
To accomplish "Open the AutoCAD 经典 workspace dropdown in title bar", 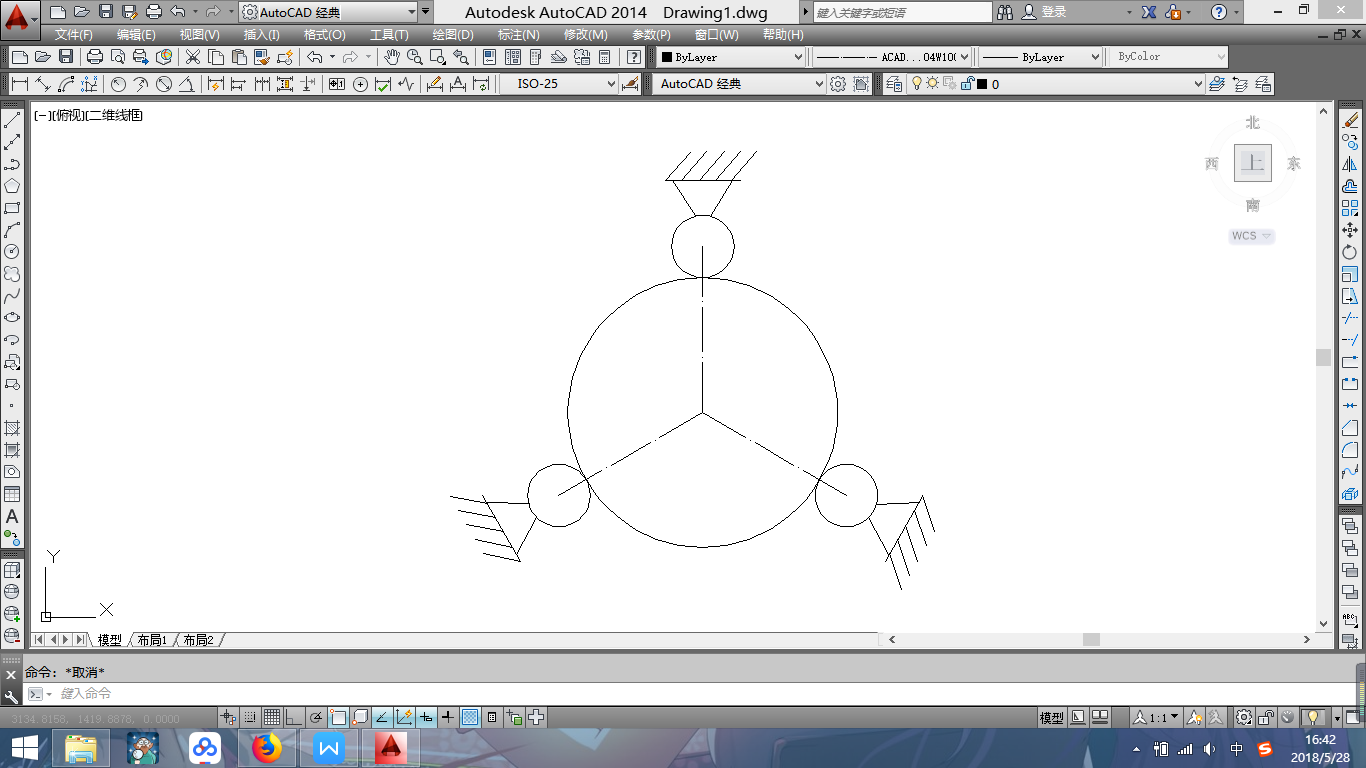I will 412,12.
